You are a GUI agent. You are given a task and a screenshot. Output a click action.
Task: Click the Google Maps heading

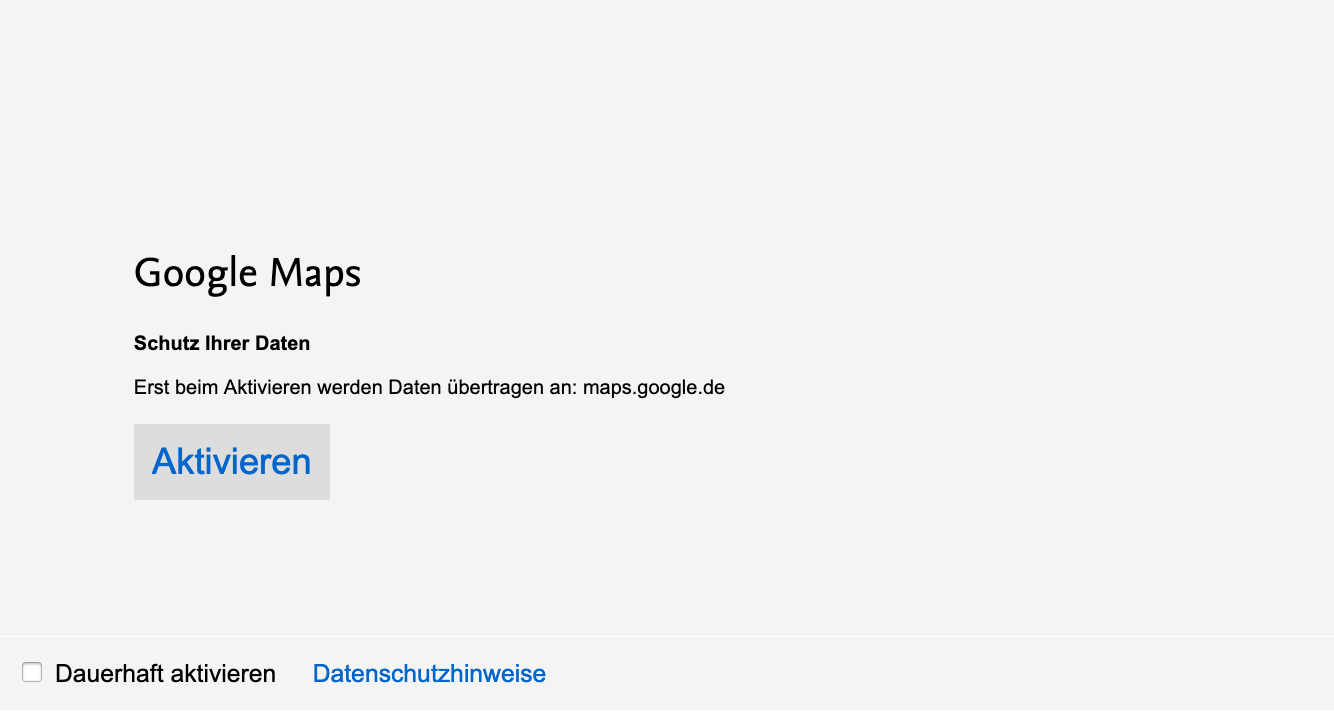pos(247,274)
